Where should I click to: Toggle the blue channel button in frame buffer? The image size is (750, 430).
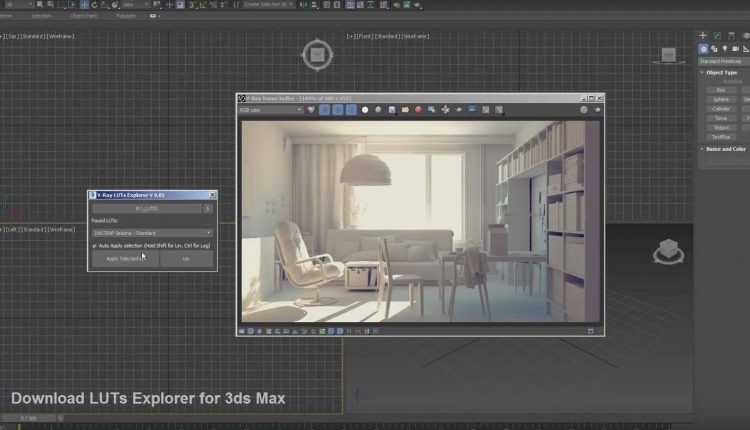(x=351, y=110)
